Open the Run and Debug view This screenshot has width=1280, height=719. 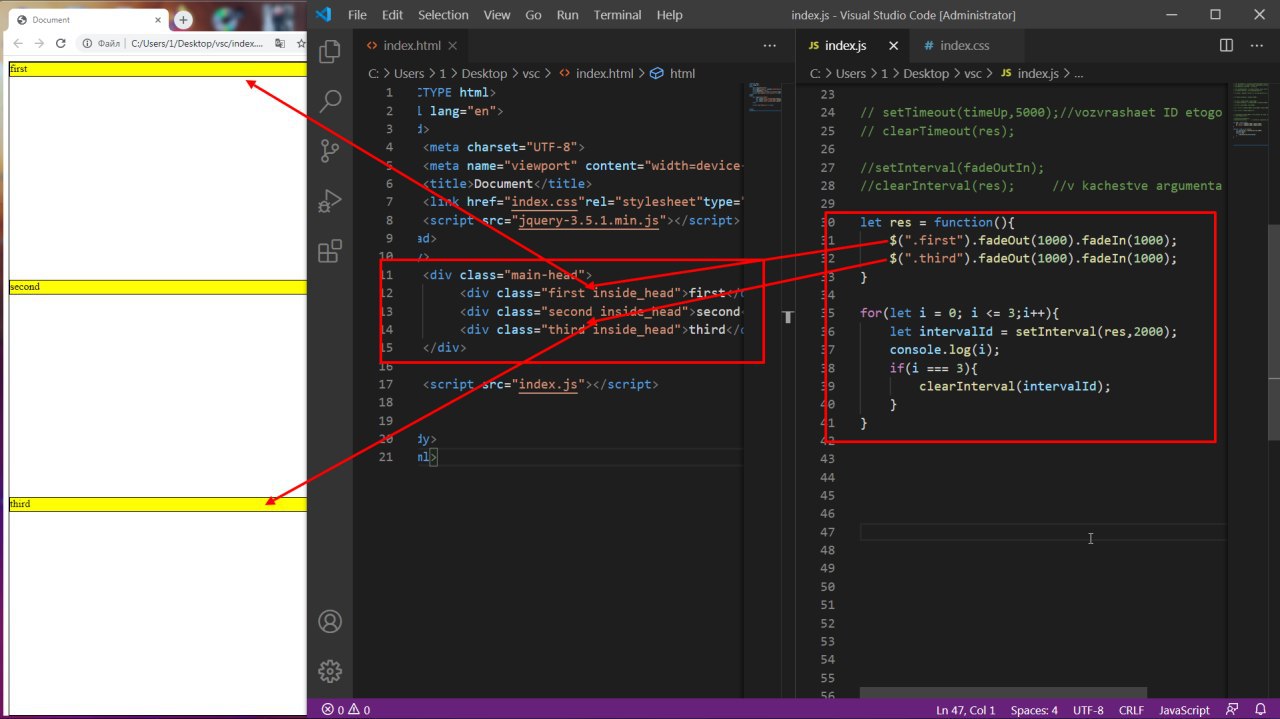330,201
